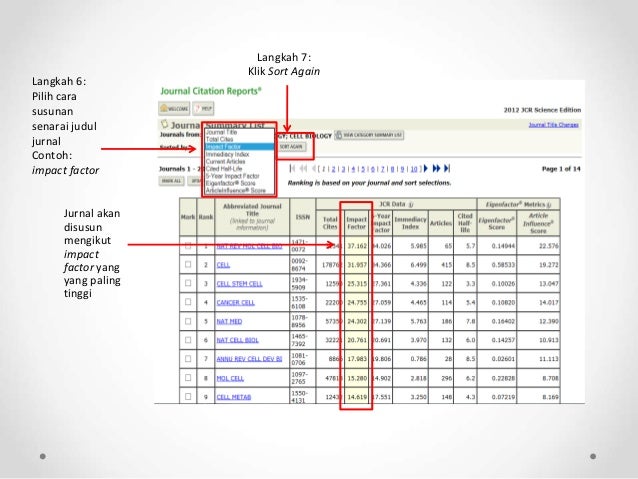
Task: Open NAT REV MOL CELL BIO journal link
Action: (249, 246)
